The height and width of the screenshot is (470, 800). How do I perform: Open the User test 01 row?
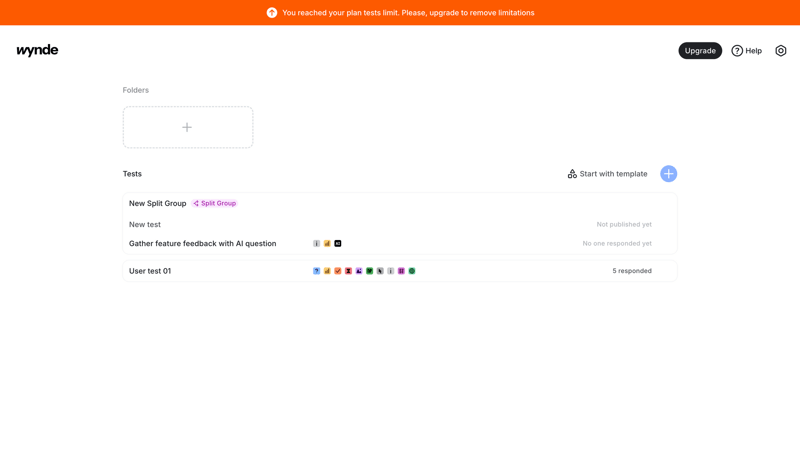[x=399, y=271]
